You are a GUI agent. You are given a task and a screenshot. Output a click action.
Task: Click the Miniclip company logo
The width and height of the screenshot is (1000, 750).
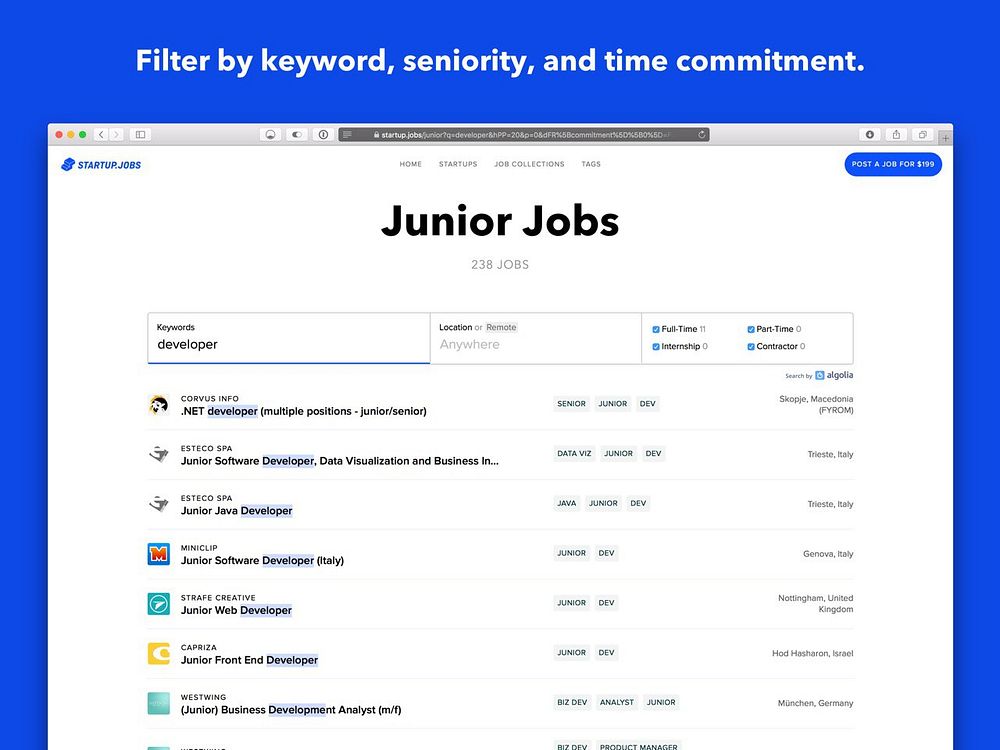tap(158, 554)
